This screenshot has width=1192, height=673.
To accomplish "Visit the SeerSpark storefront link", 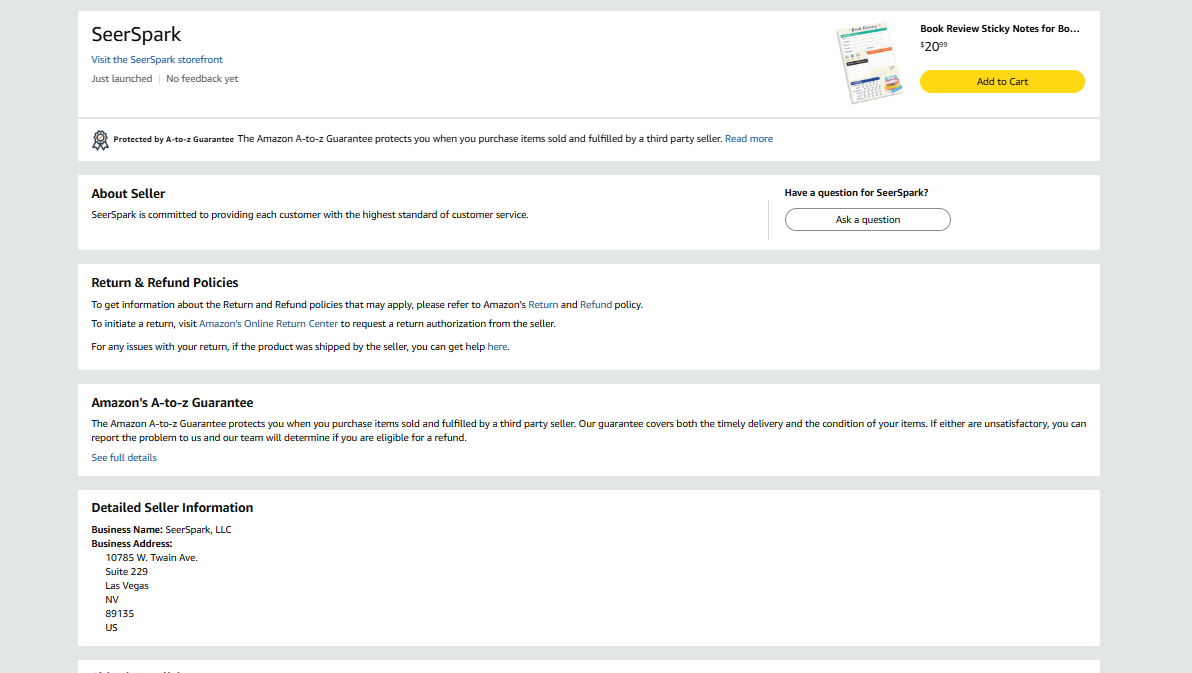I will pyautogui.click(x=157, y=60).
